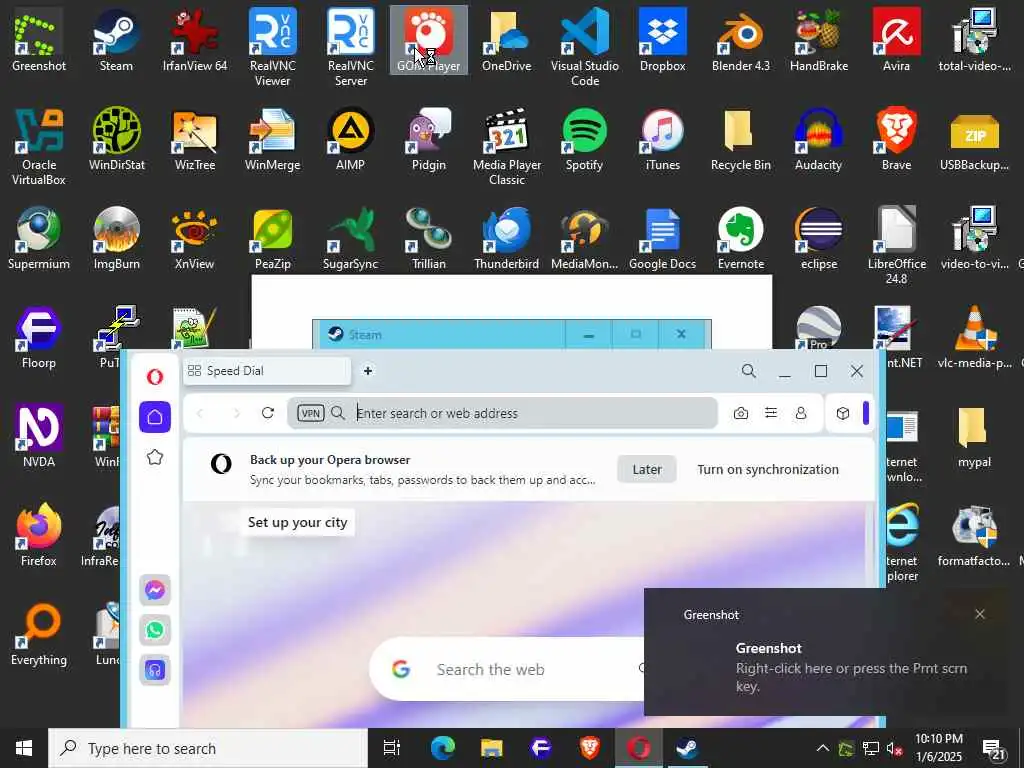Image resolution: width=1024 pixels, height=768 pixels.
Task: Open Spotify desktop shortcut
Action: 584,138
